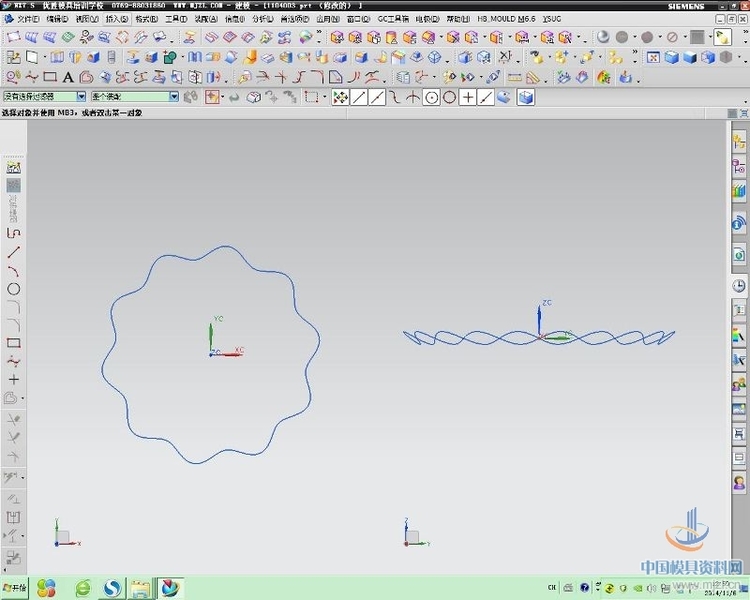This screenshot has height=600, width=750.
Task: Click the Windows Start button
Action: (x=15, y=588)
